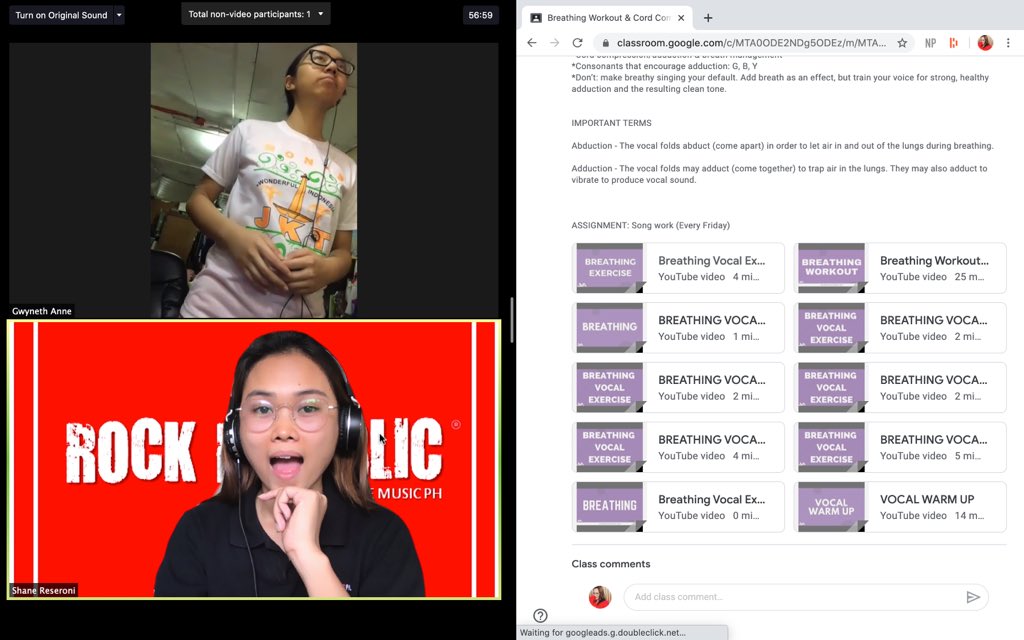Click VOCAL WARM UP thumbnail
Image resolution: width=1024 pixels, height=640 pixels.
[831, 507]
